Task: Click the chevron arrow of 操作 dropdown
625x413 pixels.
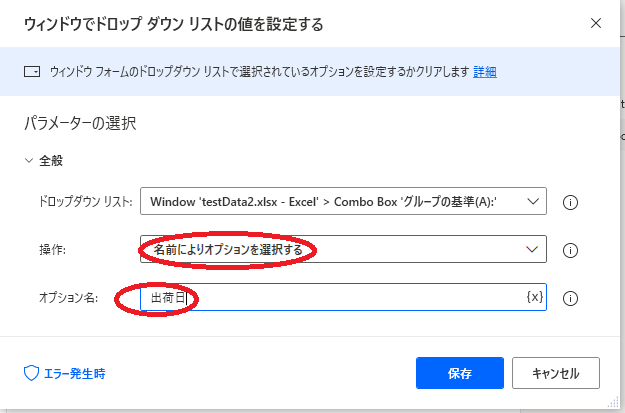Action: [x=531, y=249]
